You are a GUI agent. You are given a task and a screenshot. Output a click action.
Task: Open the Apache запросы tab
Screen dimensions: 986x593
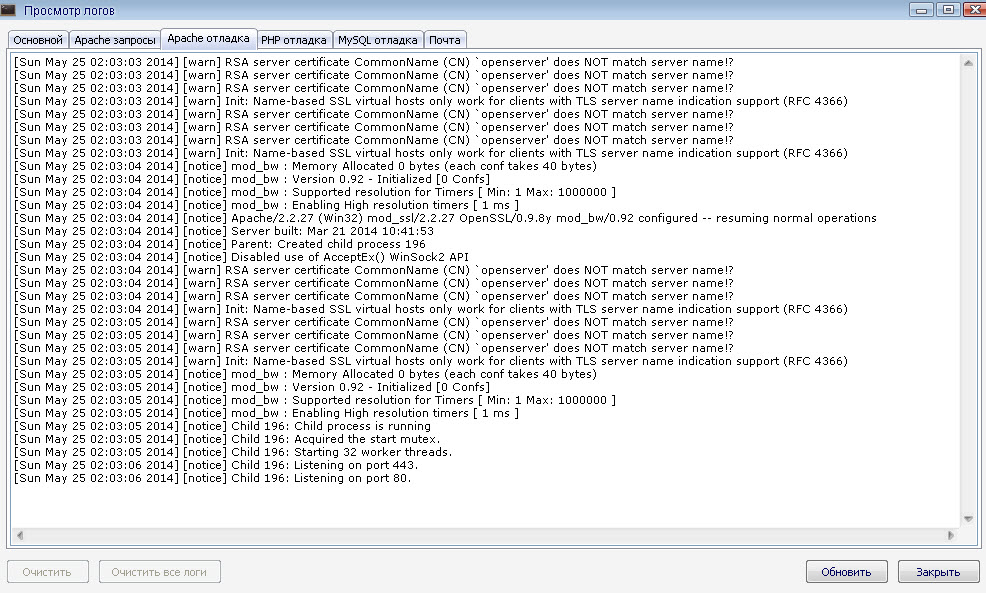point(115,40)
